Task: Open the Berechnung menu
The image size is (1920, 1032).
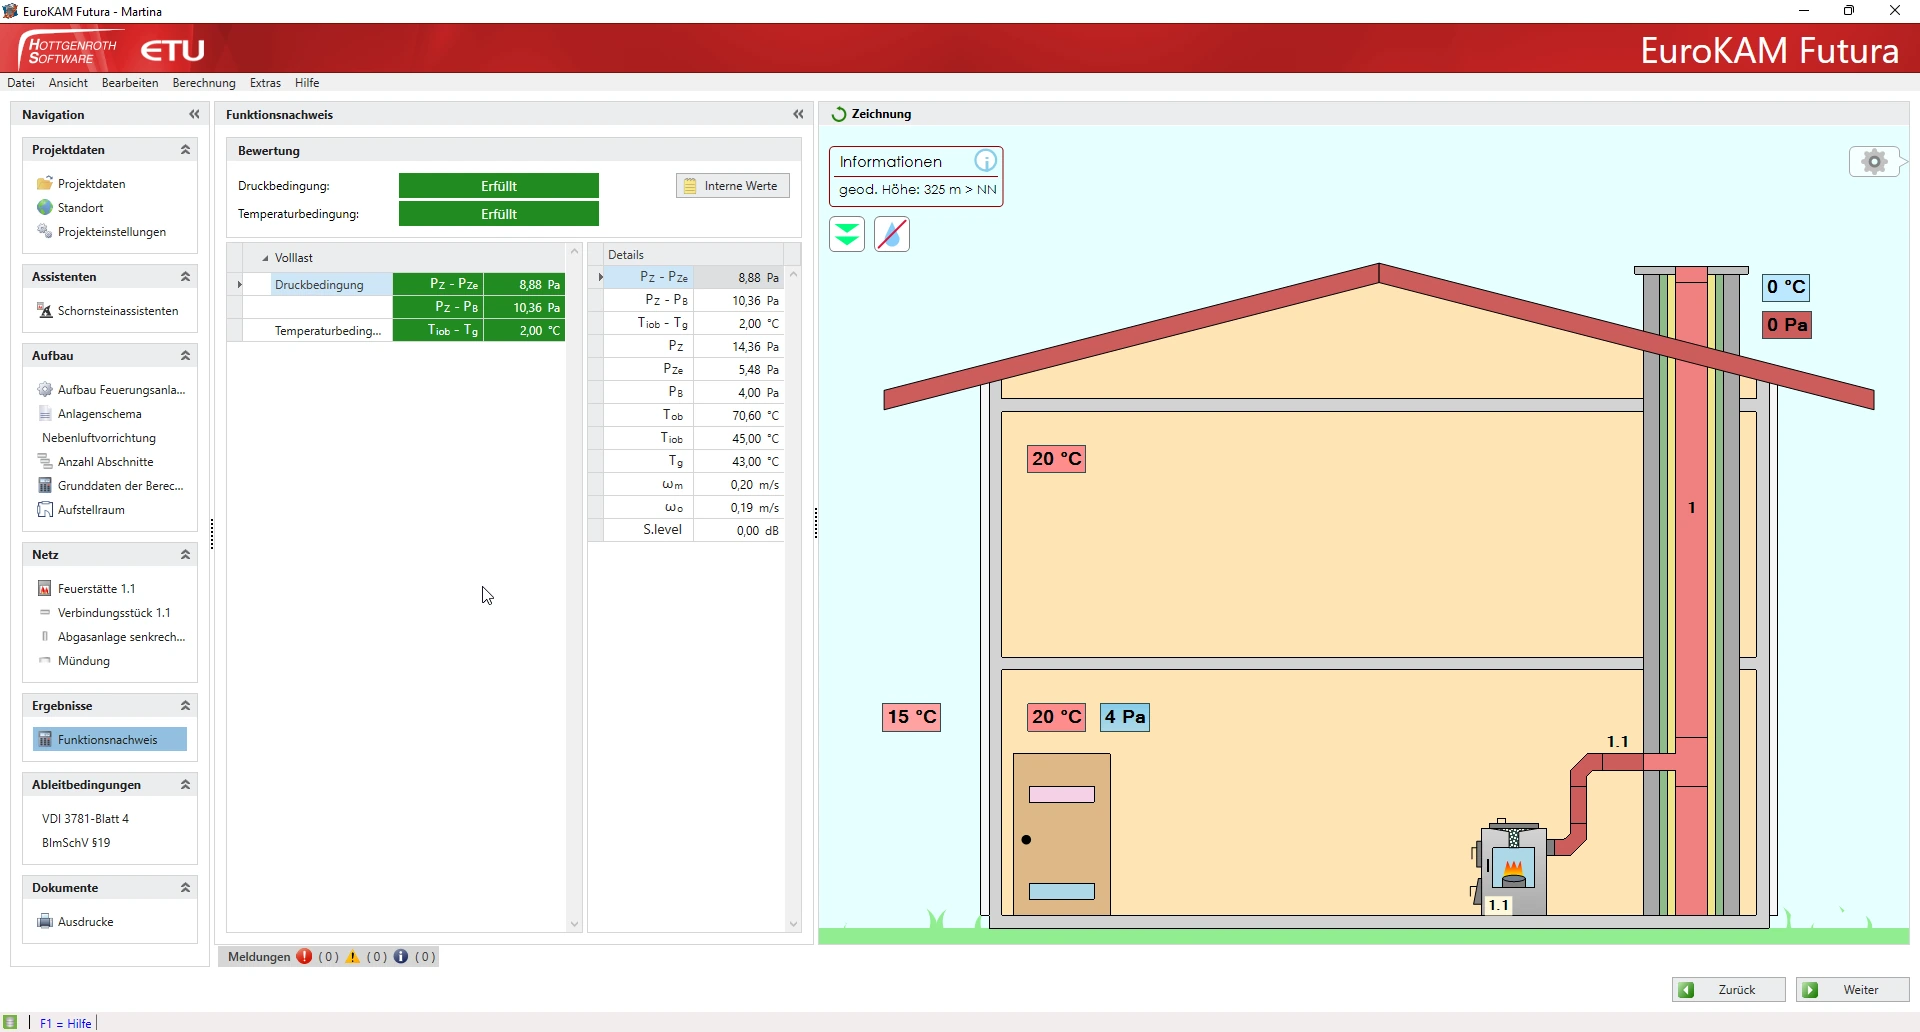Action: tap(204, 83)
